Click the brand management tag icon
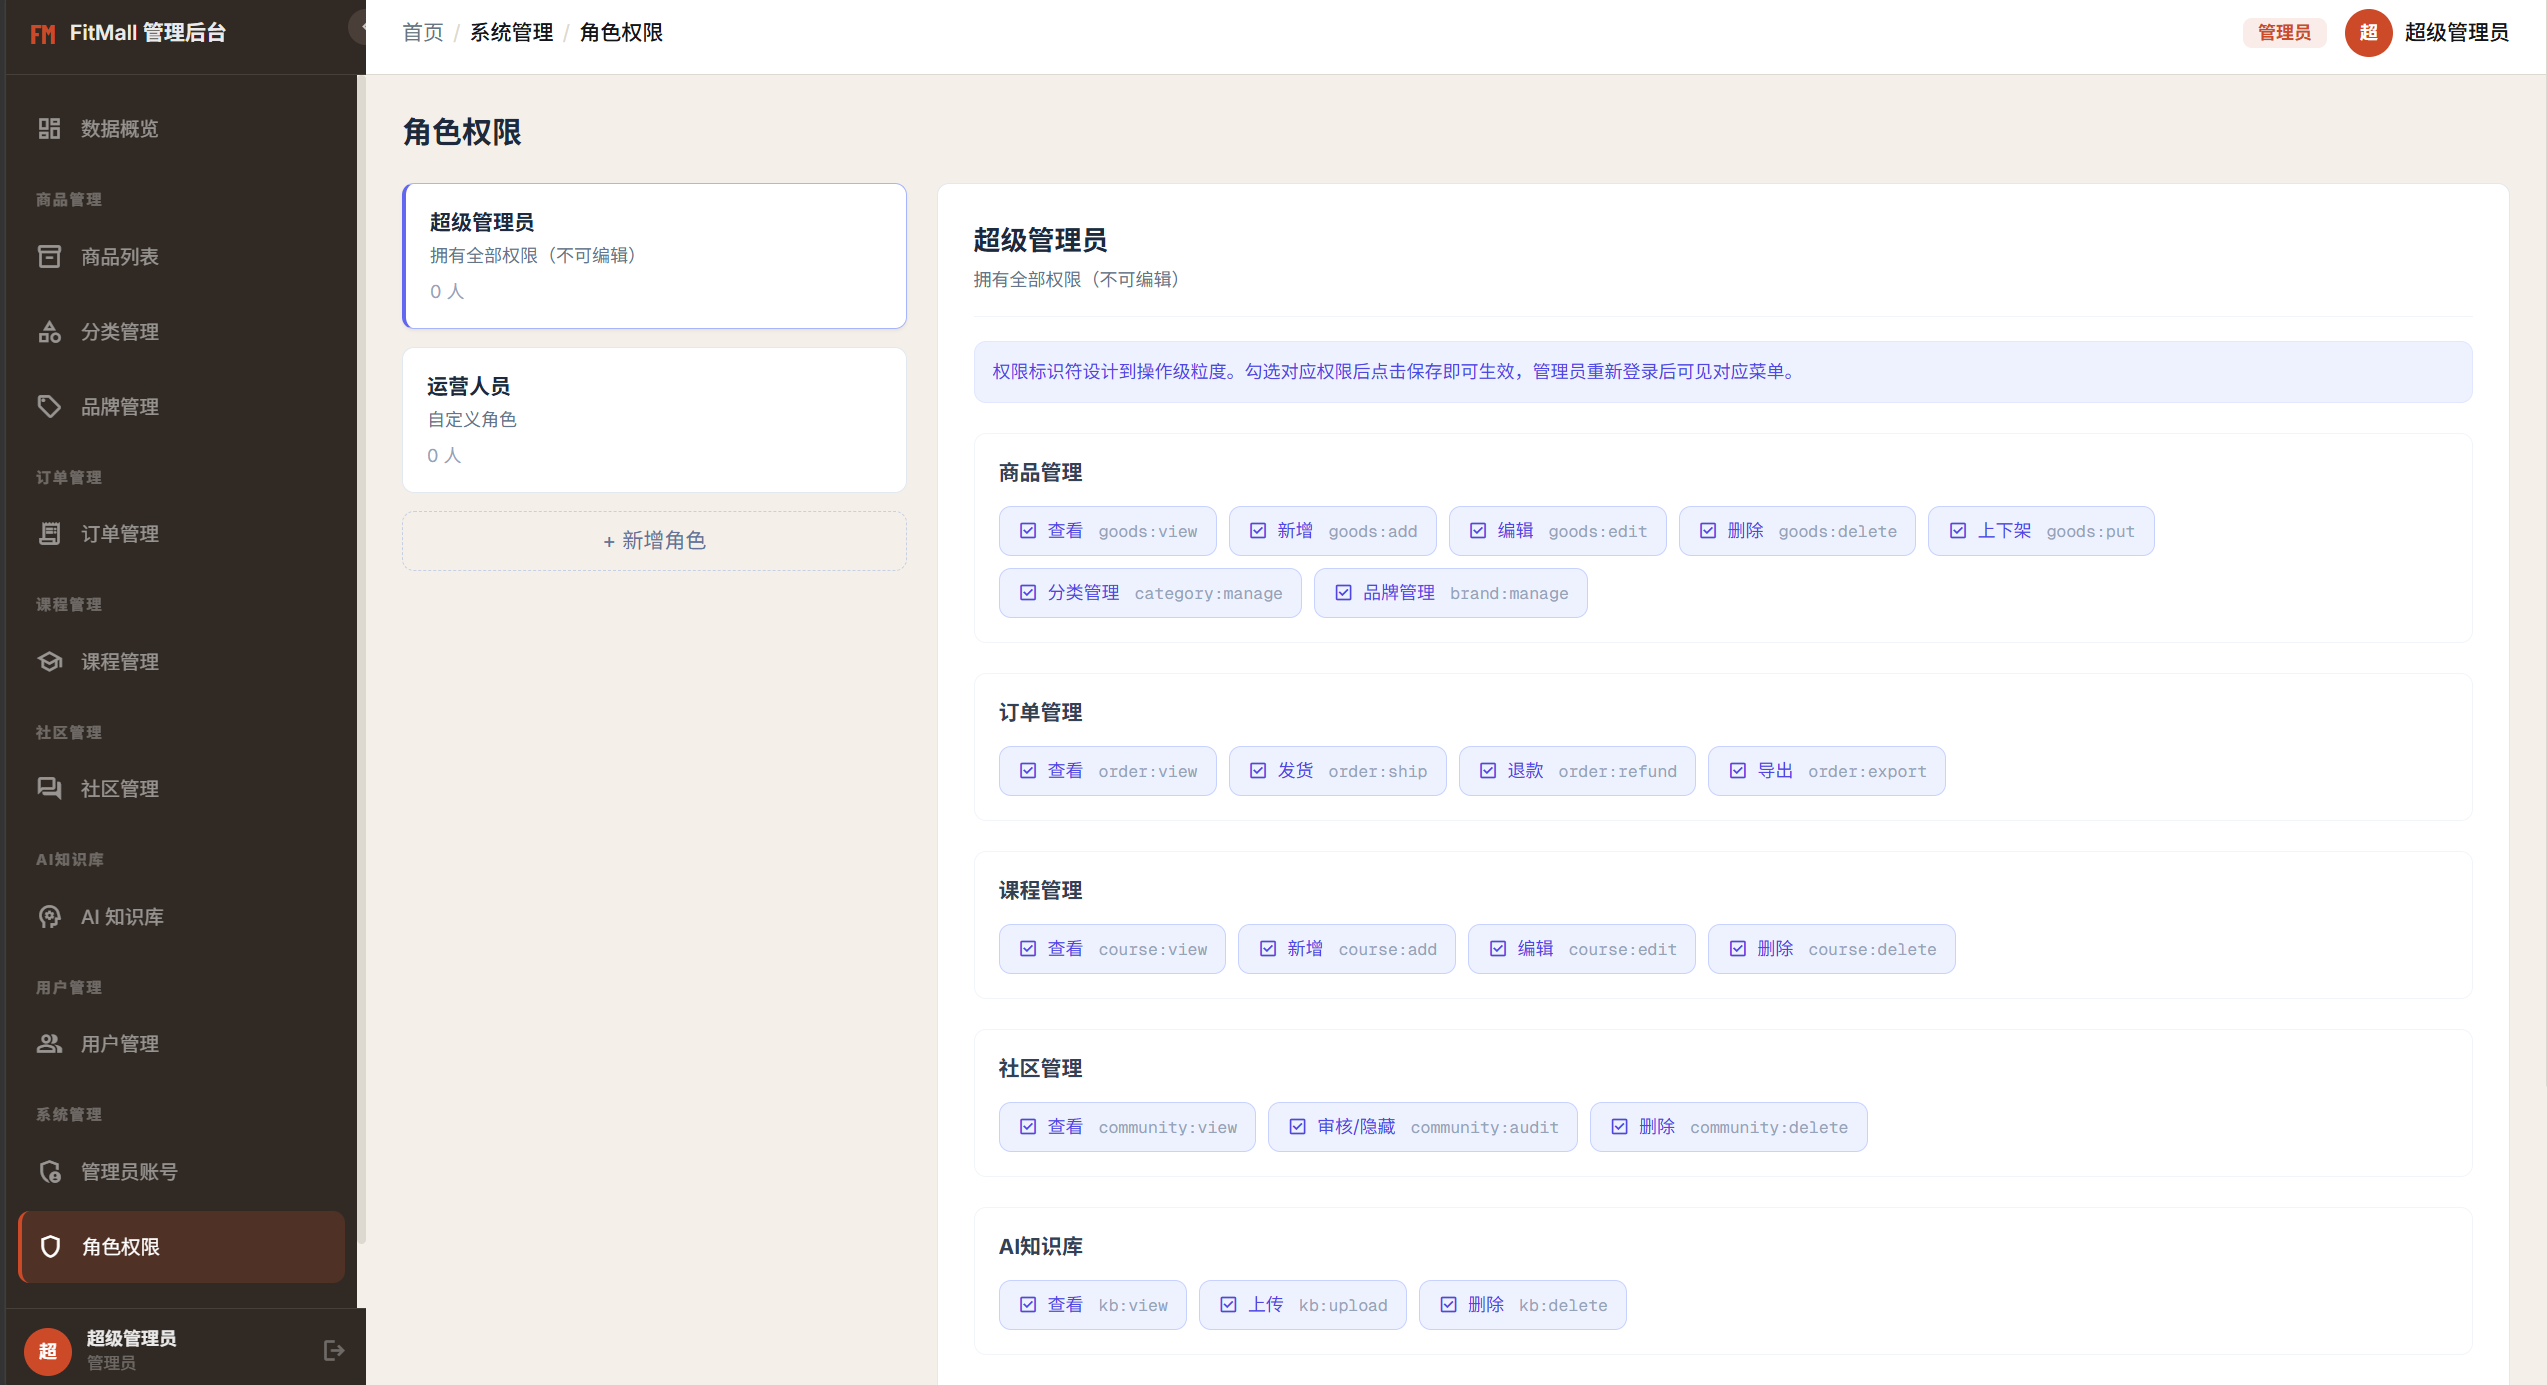Screen dimensions: 2547x1385 click(x=49, y=406)
